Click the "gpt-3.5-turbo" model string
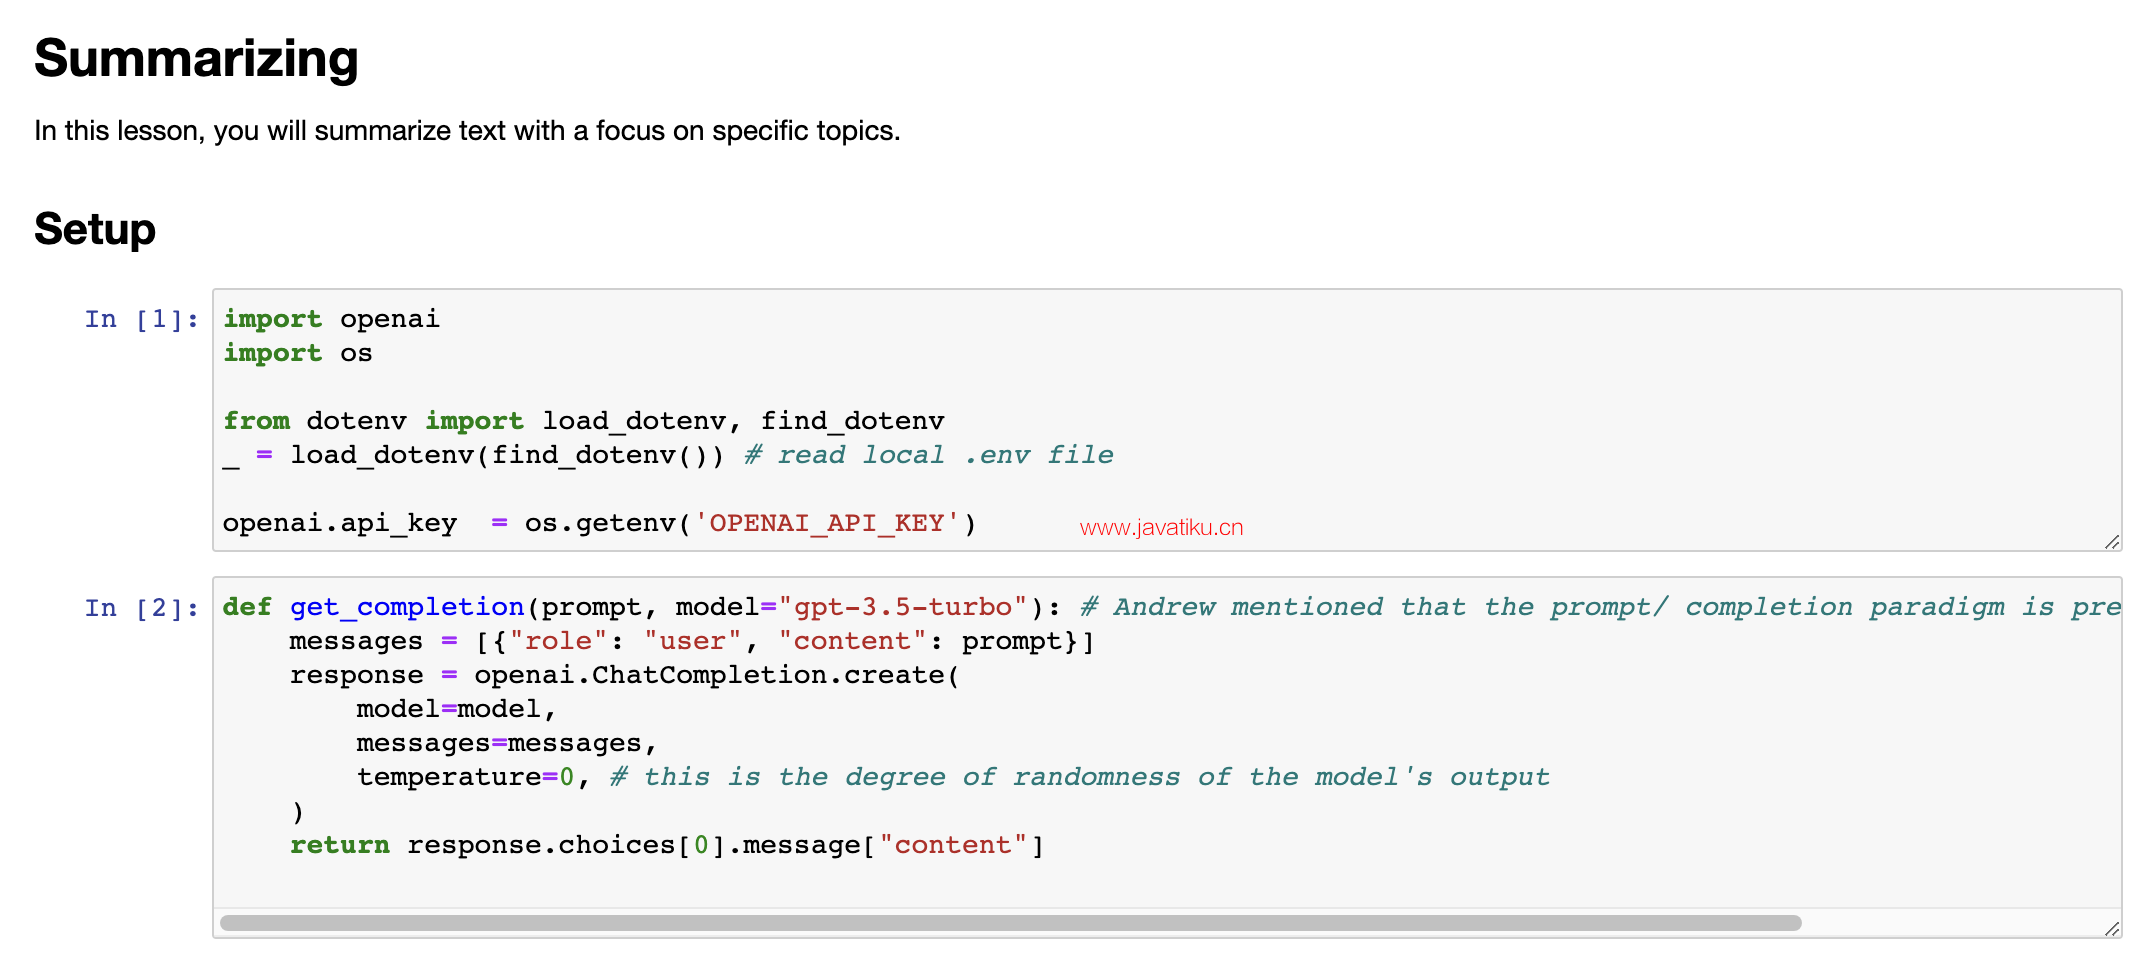Screen dimensions: 2148x970 coord(902,607)
